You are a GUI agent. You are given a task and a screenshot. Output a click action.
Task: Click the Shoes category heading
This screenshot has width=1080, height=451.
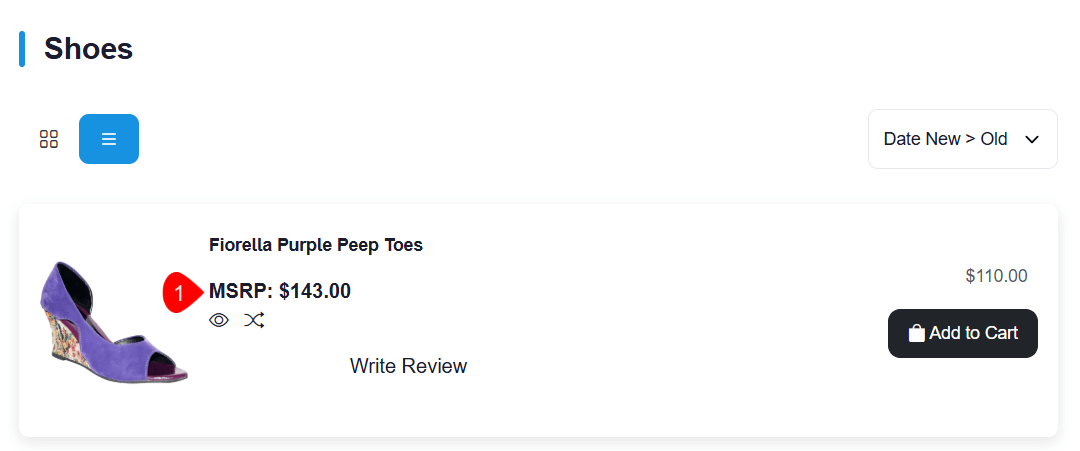[88, 48]
